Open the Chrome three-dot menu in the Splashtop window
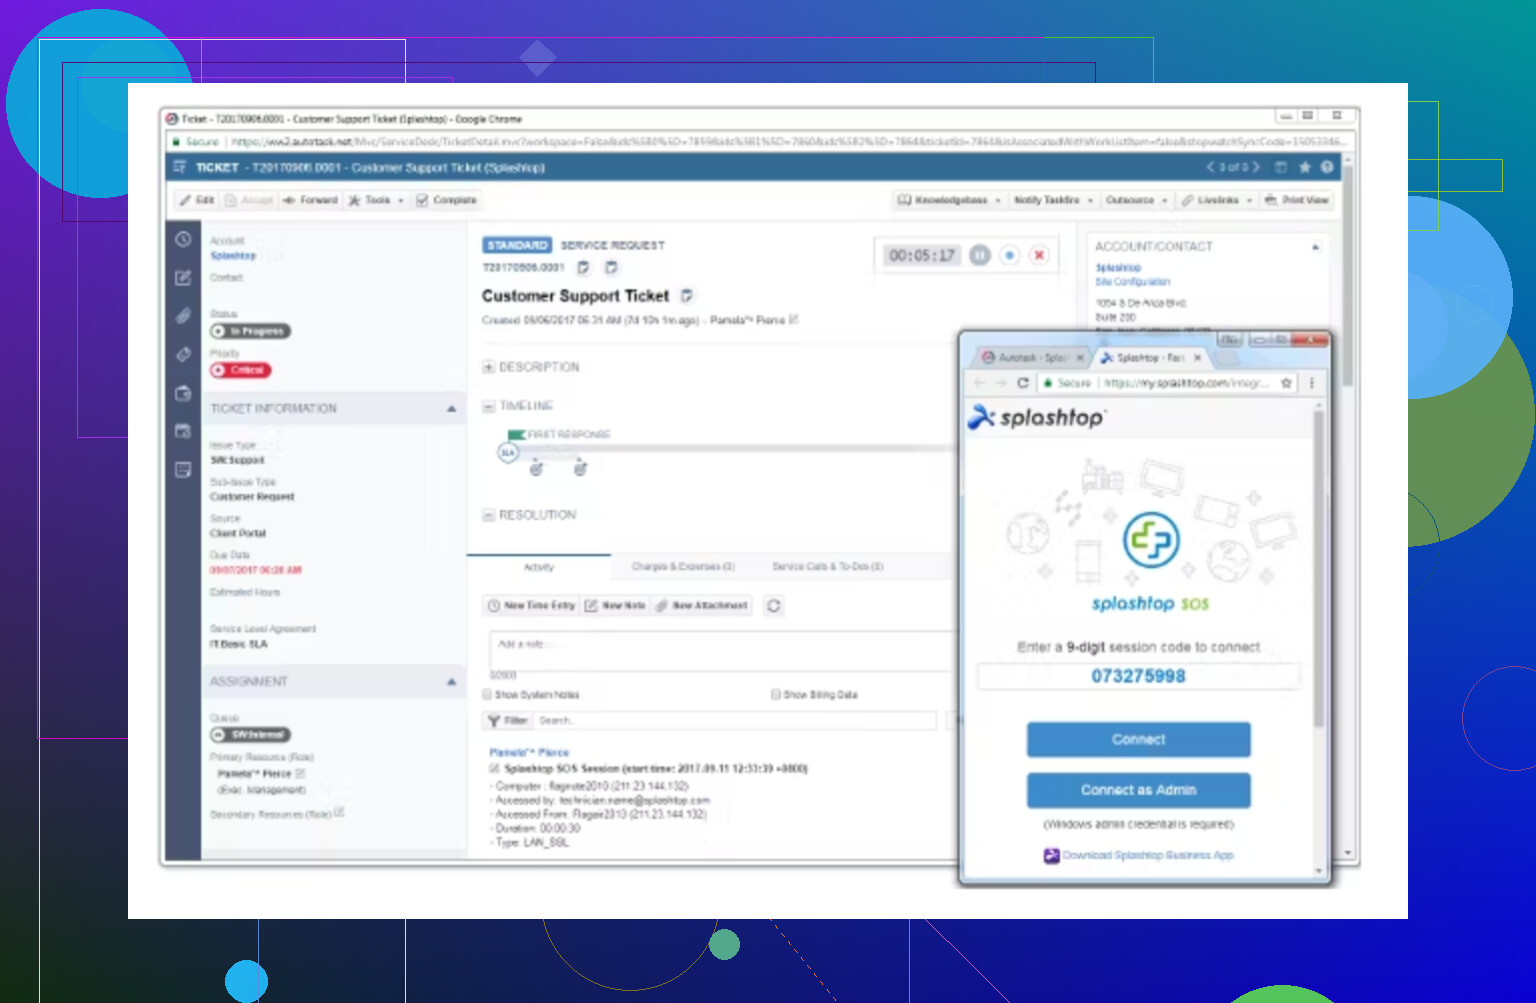The height and width of the screenshot is (1003, 1536). 1312,383
